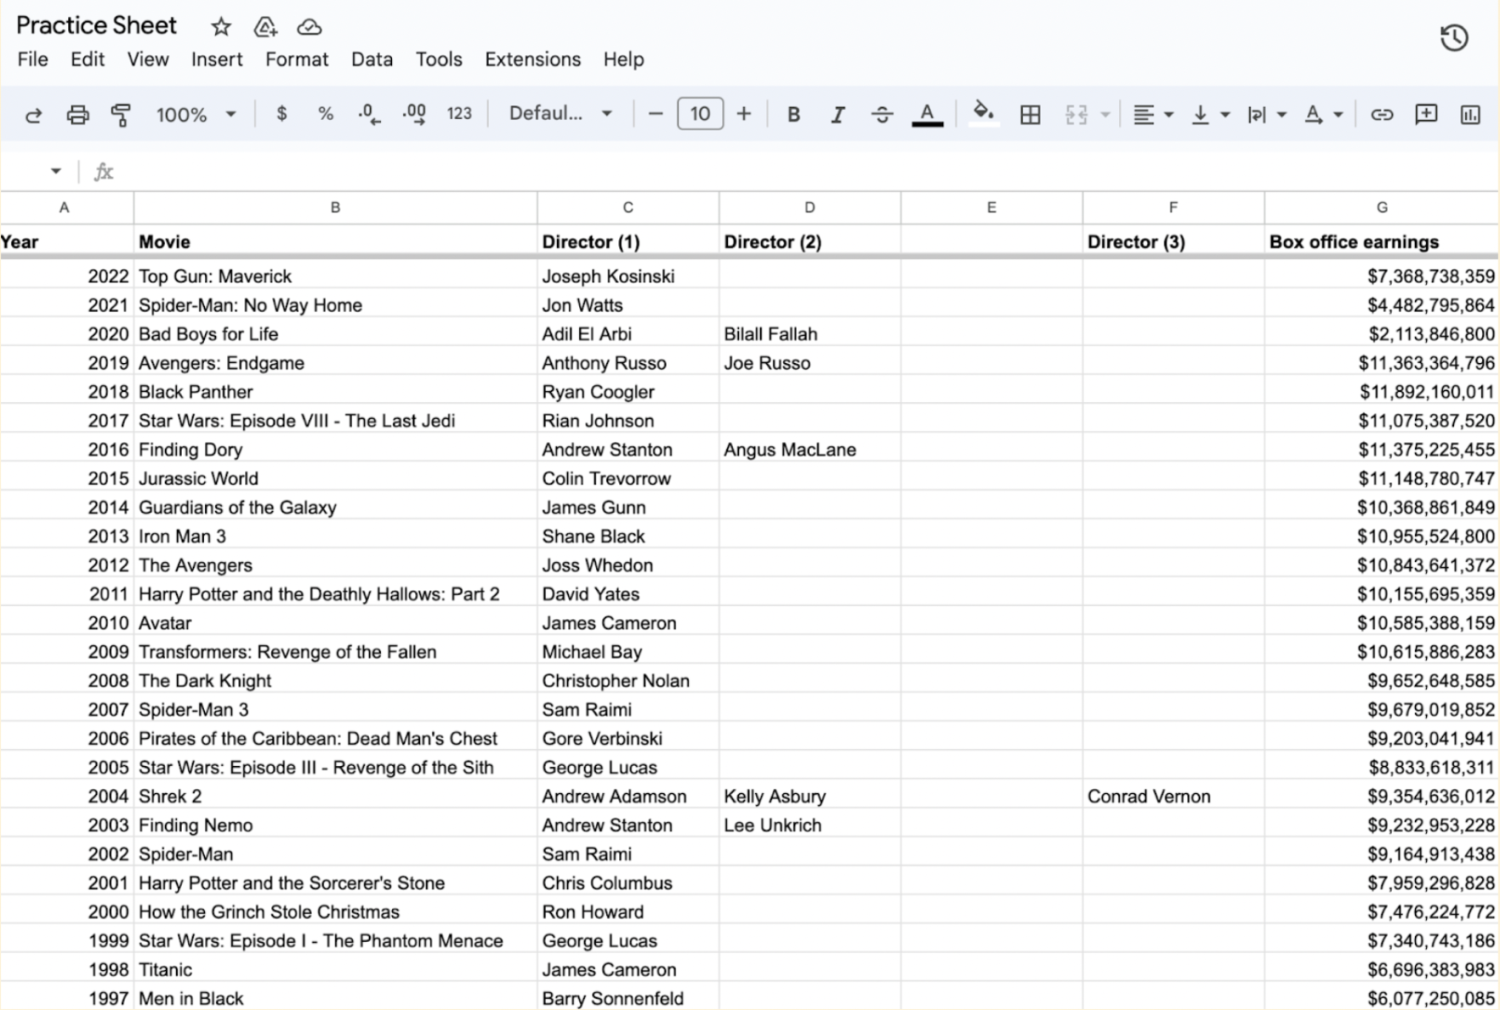This screenshot has height=1010, width=1500.
Task: Select column B header
Action: click(335, 207)
